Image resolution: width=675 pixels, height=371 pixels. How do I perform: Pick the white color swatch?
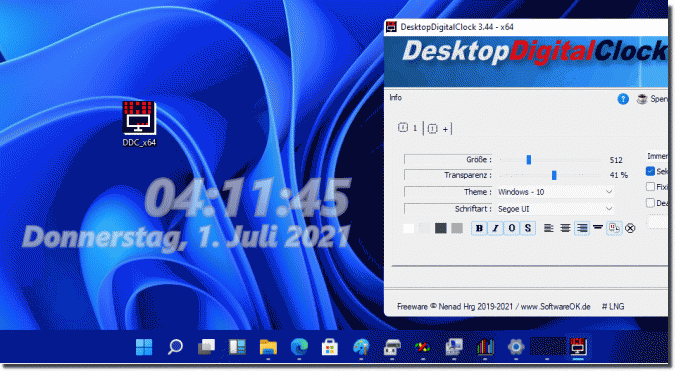(x=409, y=228)
